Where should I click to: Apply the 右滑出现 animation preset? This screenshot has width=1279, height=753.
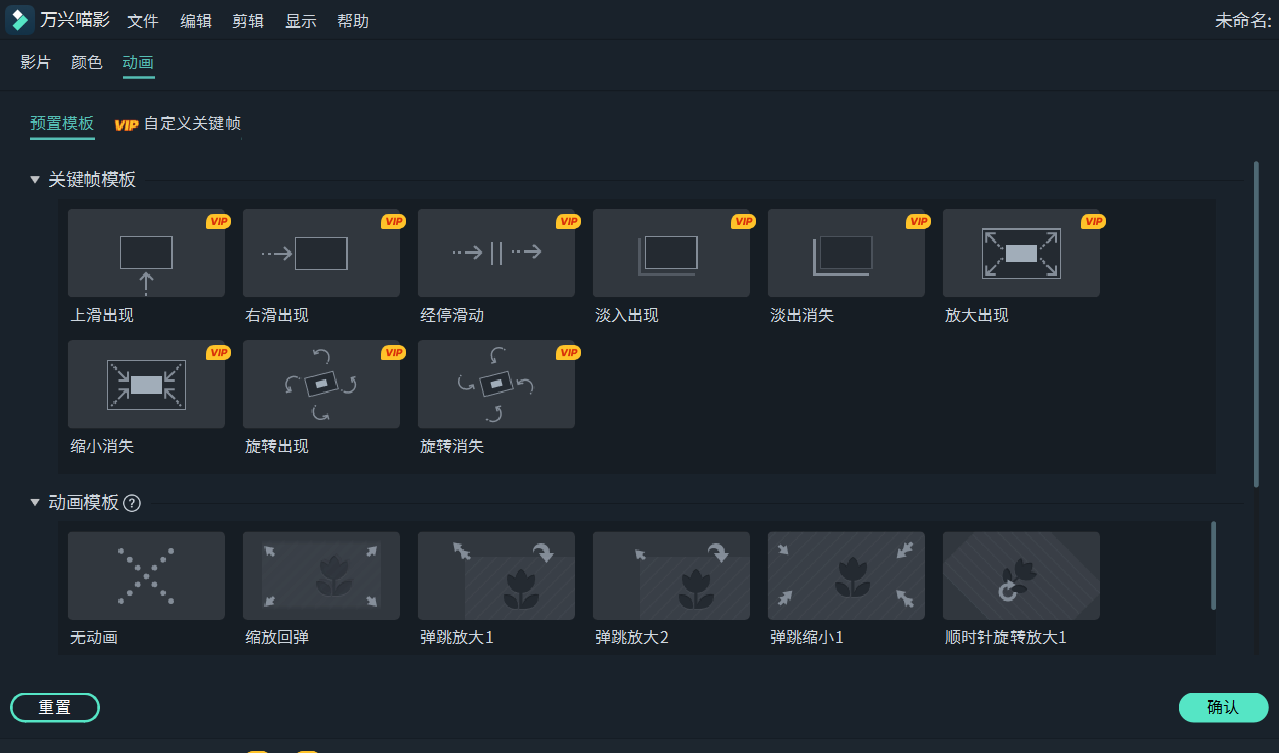point(321,253)
